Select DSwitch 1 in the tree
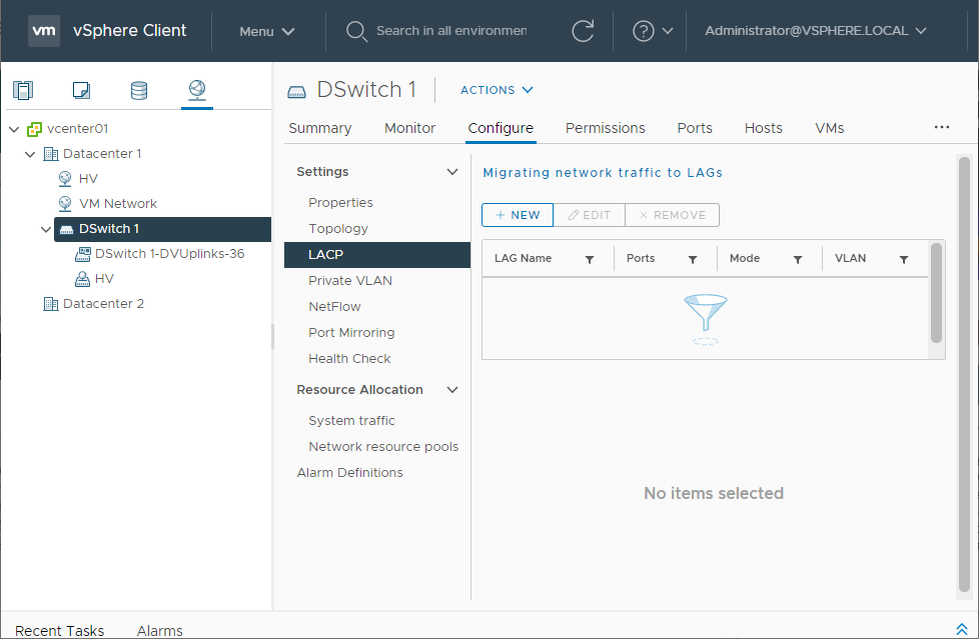Screen dimensions: 979x639 coord(162,229)
